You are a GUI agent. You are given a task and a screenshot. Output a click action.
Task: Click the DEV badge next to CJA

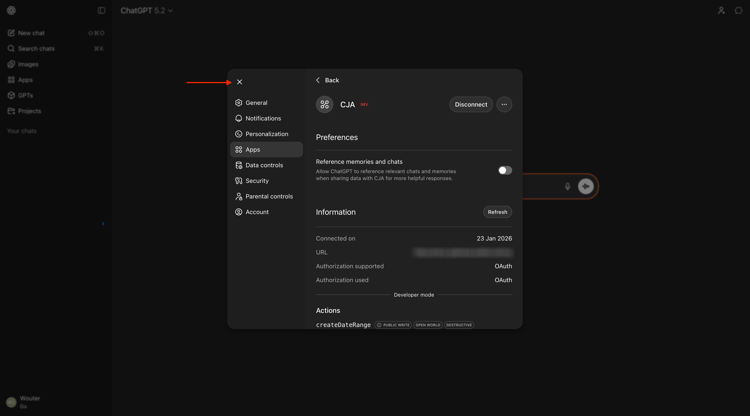(x=364, y=104)
